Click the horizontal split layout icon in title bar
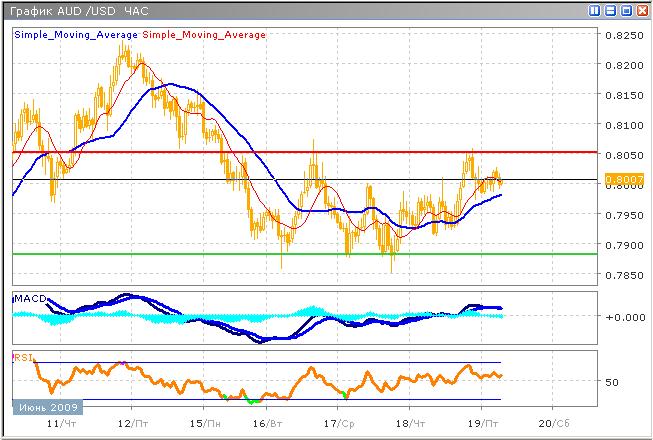The image size is (653, 440). click(x=611, y=10)
